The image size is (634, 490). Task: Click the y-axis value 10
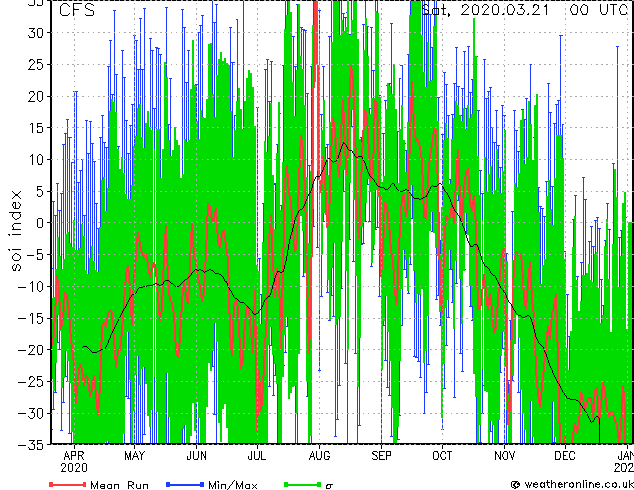coord(36,160)
